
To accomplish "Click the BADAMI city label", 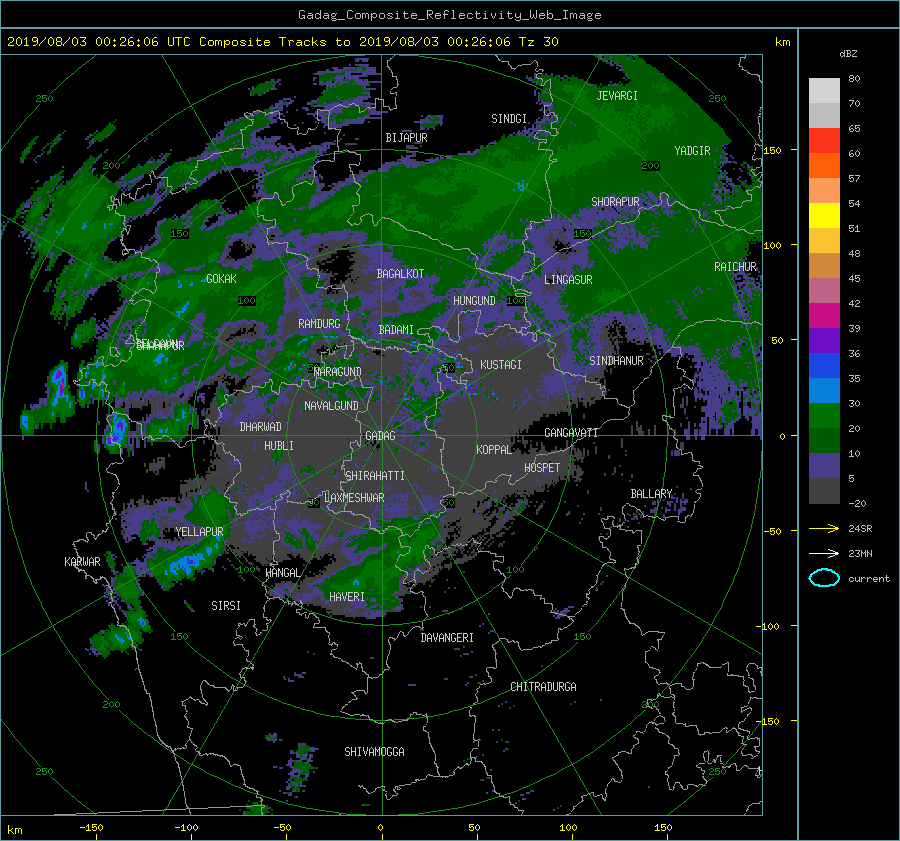I will [396, 330].
